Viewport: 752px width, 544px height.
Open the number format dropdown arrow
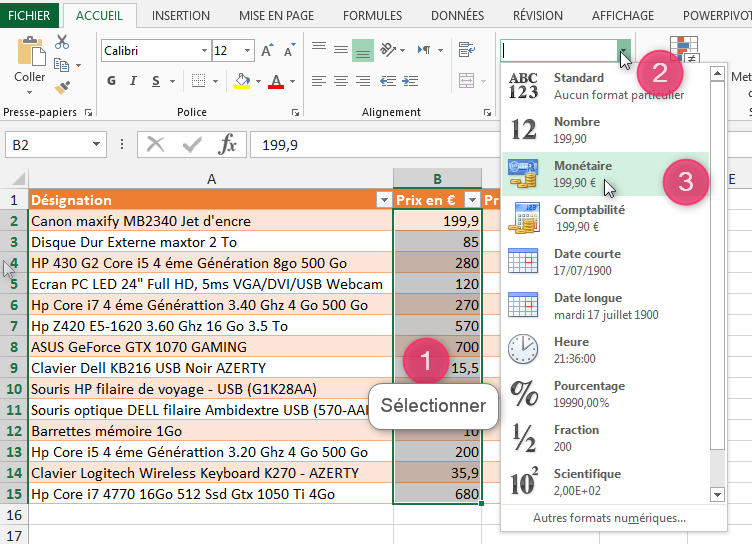tap(623, 51)
